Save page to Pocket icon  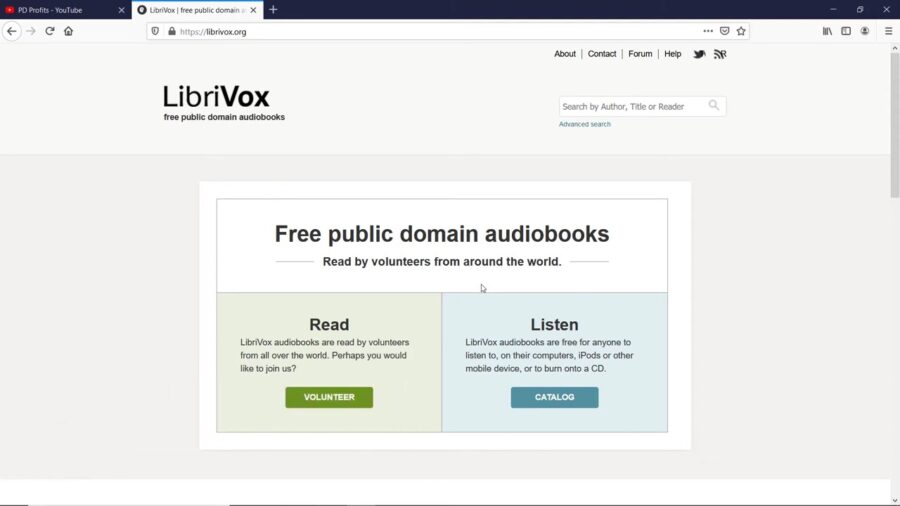[x=724, y=31]
